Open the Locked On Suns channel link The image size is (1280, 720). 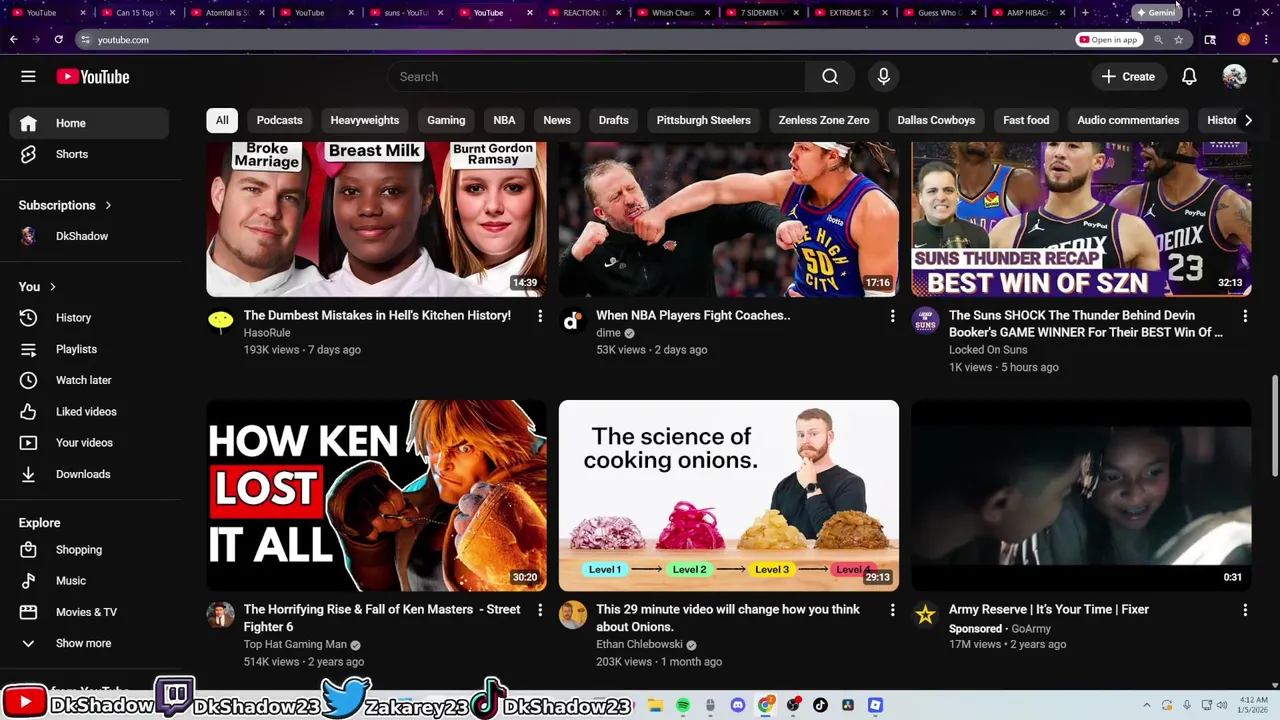pyautogui.click(x=988, y=350)
